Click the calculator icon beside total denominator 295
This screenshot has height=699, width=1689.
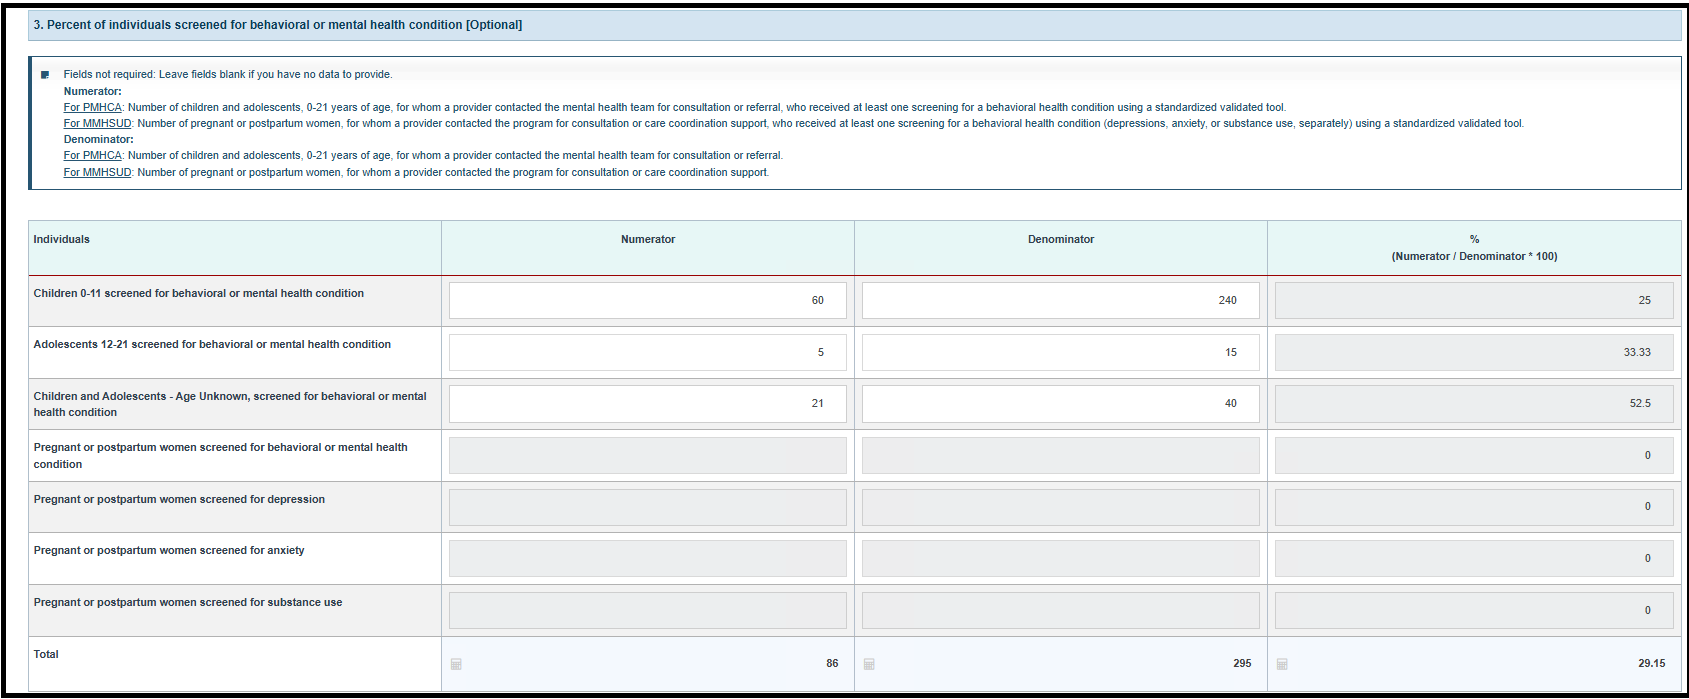tap(869, 664)
